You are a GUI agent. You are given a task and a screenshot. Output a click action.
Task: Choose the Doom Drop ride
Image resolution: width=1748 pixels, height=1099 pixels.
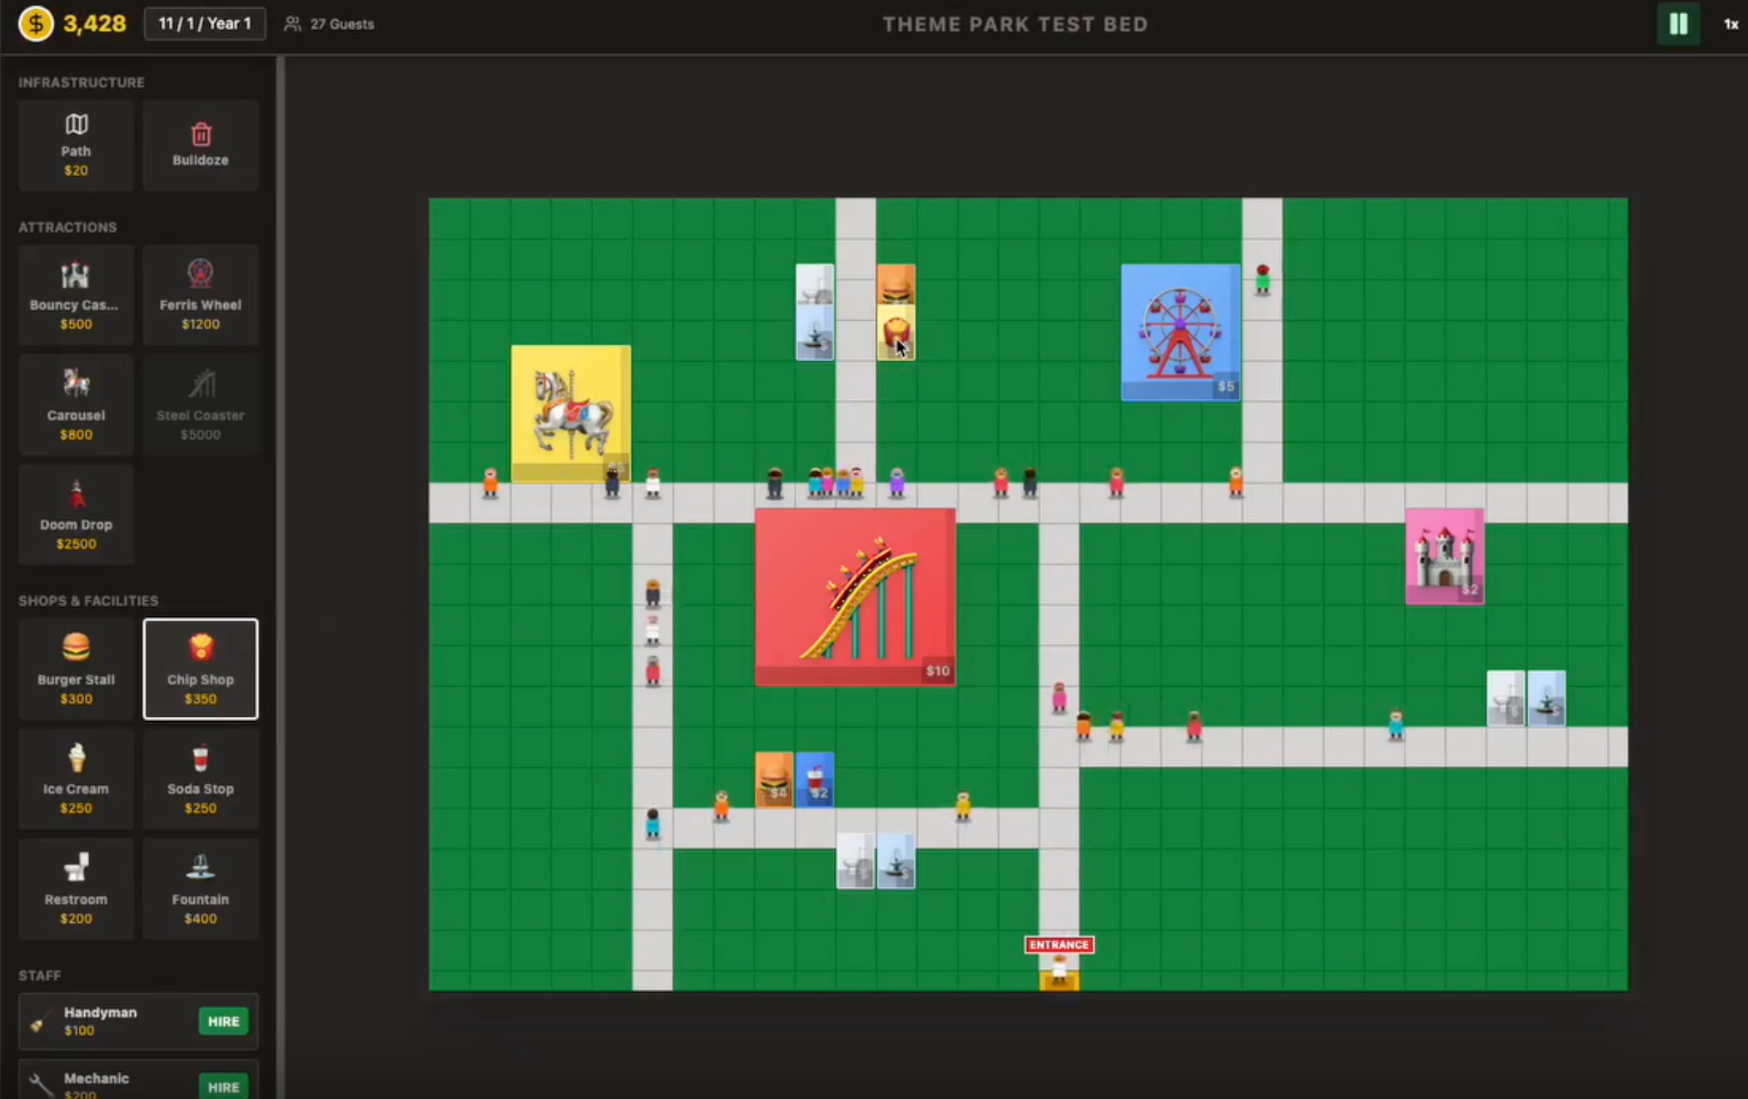(x=76, y=515)
